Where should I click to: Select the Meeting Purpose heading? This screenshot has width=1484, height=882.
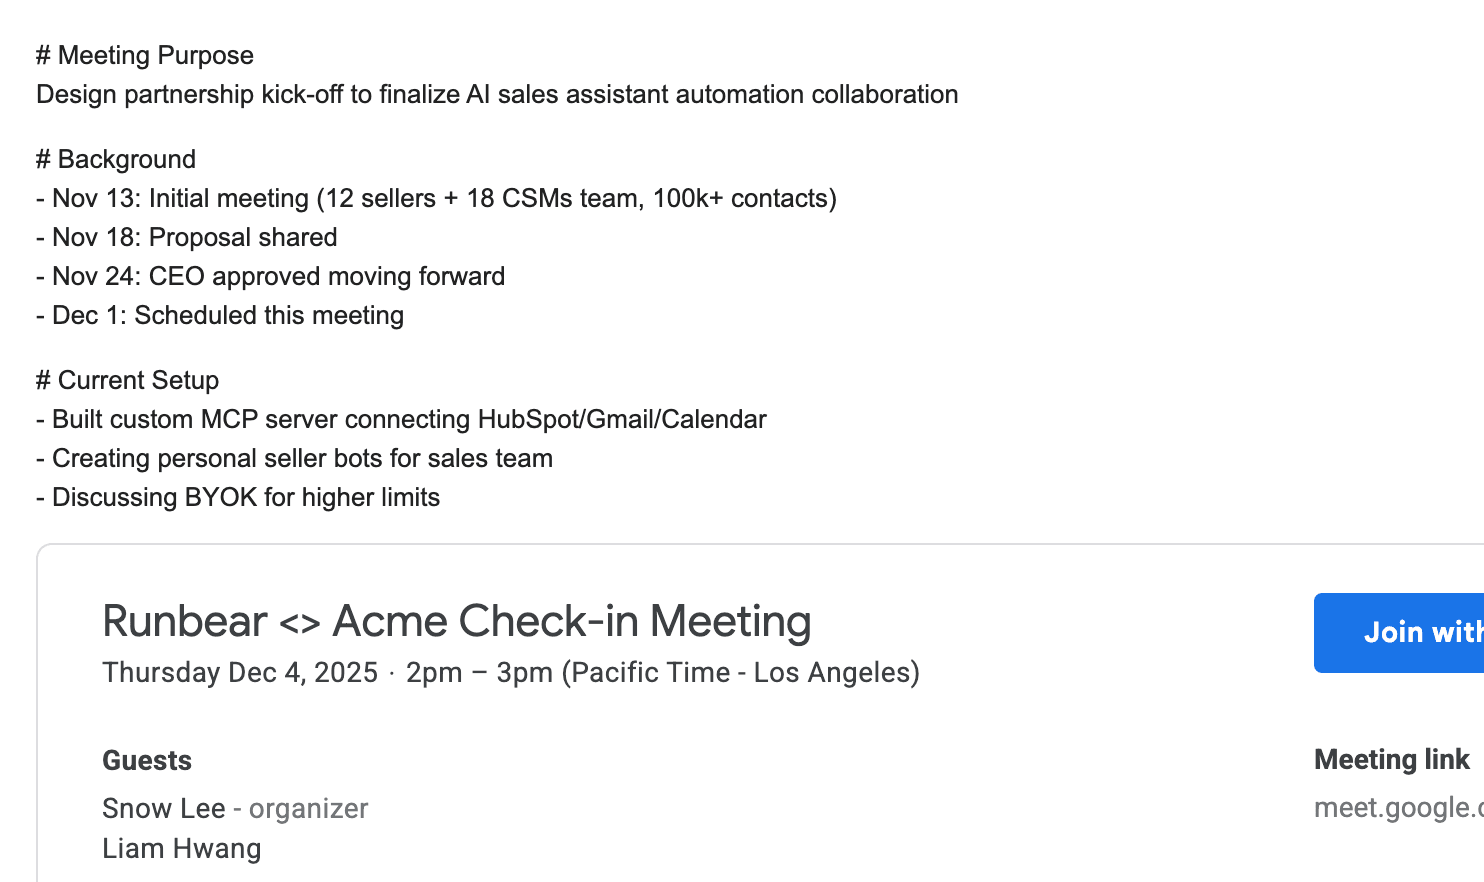pos(144,55)
